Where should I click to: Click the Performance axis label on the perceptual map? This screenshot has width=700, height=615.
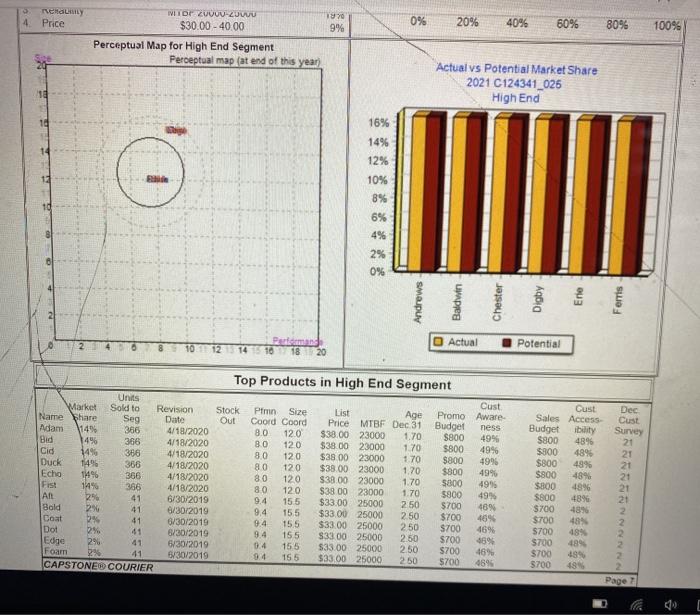(297, 341)
